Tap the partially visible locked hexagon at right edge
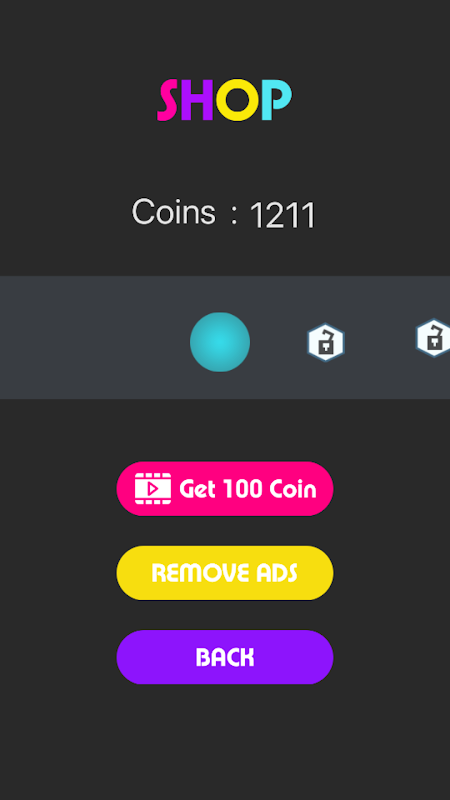450x800 pixels. point(433,338)
